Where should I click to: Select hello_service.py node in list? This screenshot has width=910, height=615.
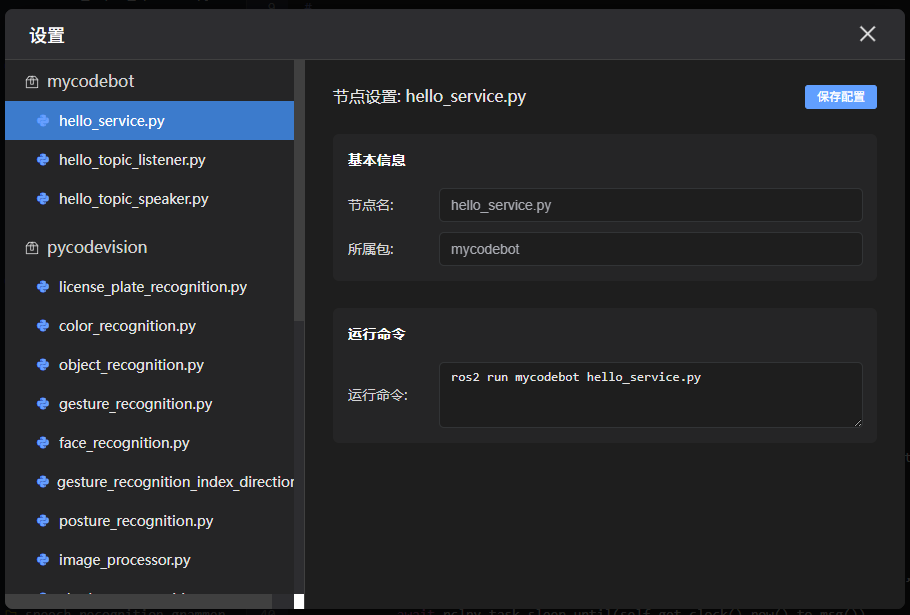point(112,121)
